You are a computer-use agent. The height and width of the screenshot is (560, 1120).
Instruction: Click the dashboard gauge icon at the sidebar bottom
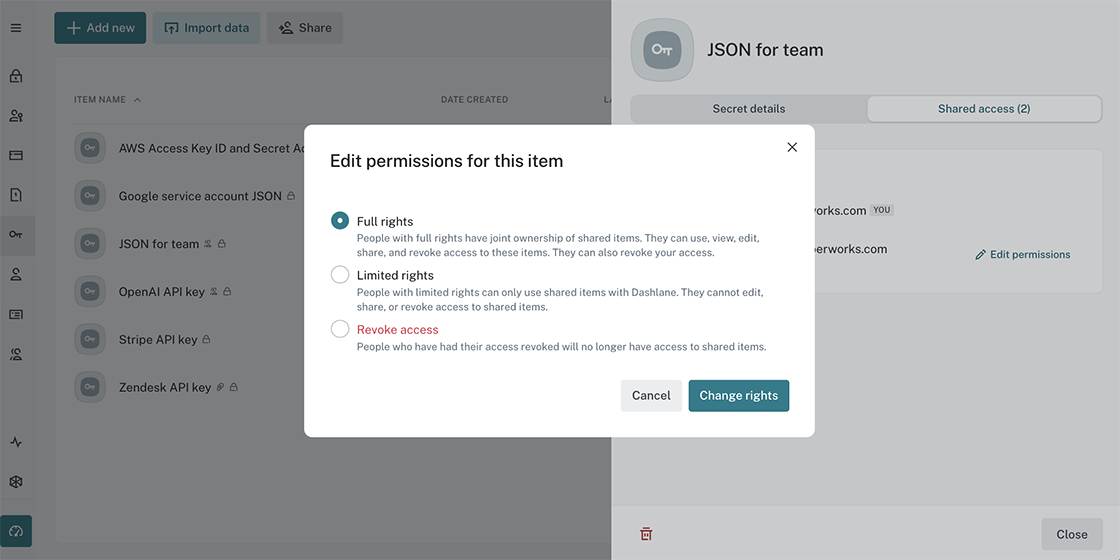pyautogui.click(x=16, y=531)
